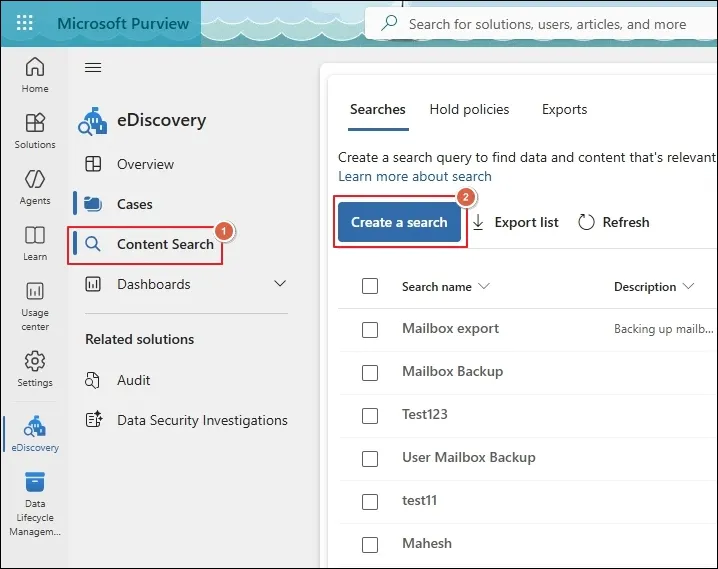The height and width of the screenshot is (569, 718).
Task: Toggle the select-all checkbox in header
Action: (x=370, y=286)
